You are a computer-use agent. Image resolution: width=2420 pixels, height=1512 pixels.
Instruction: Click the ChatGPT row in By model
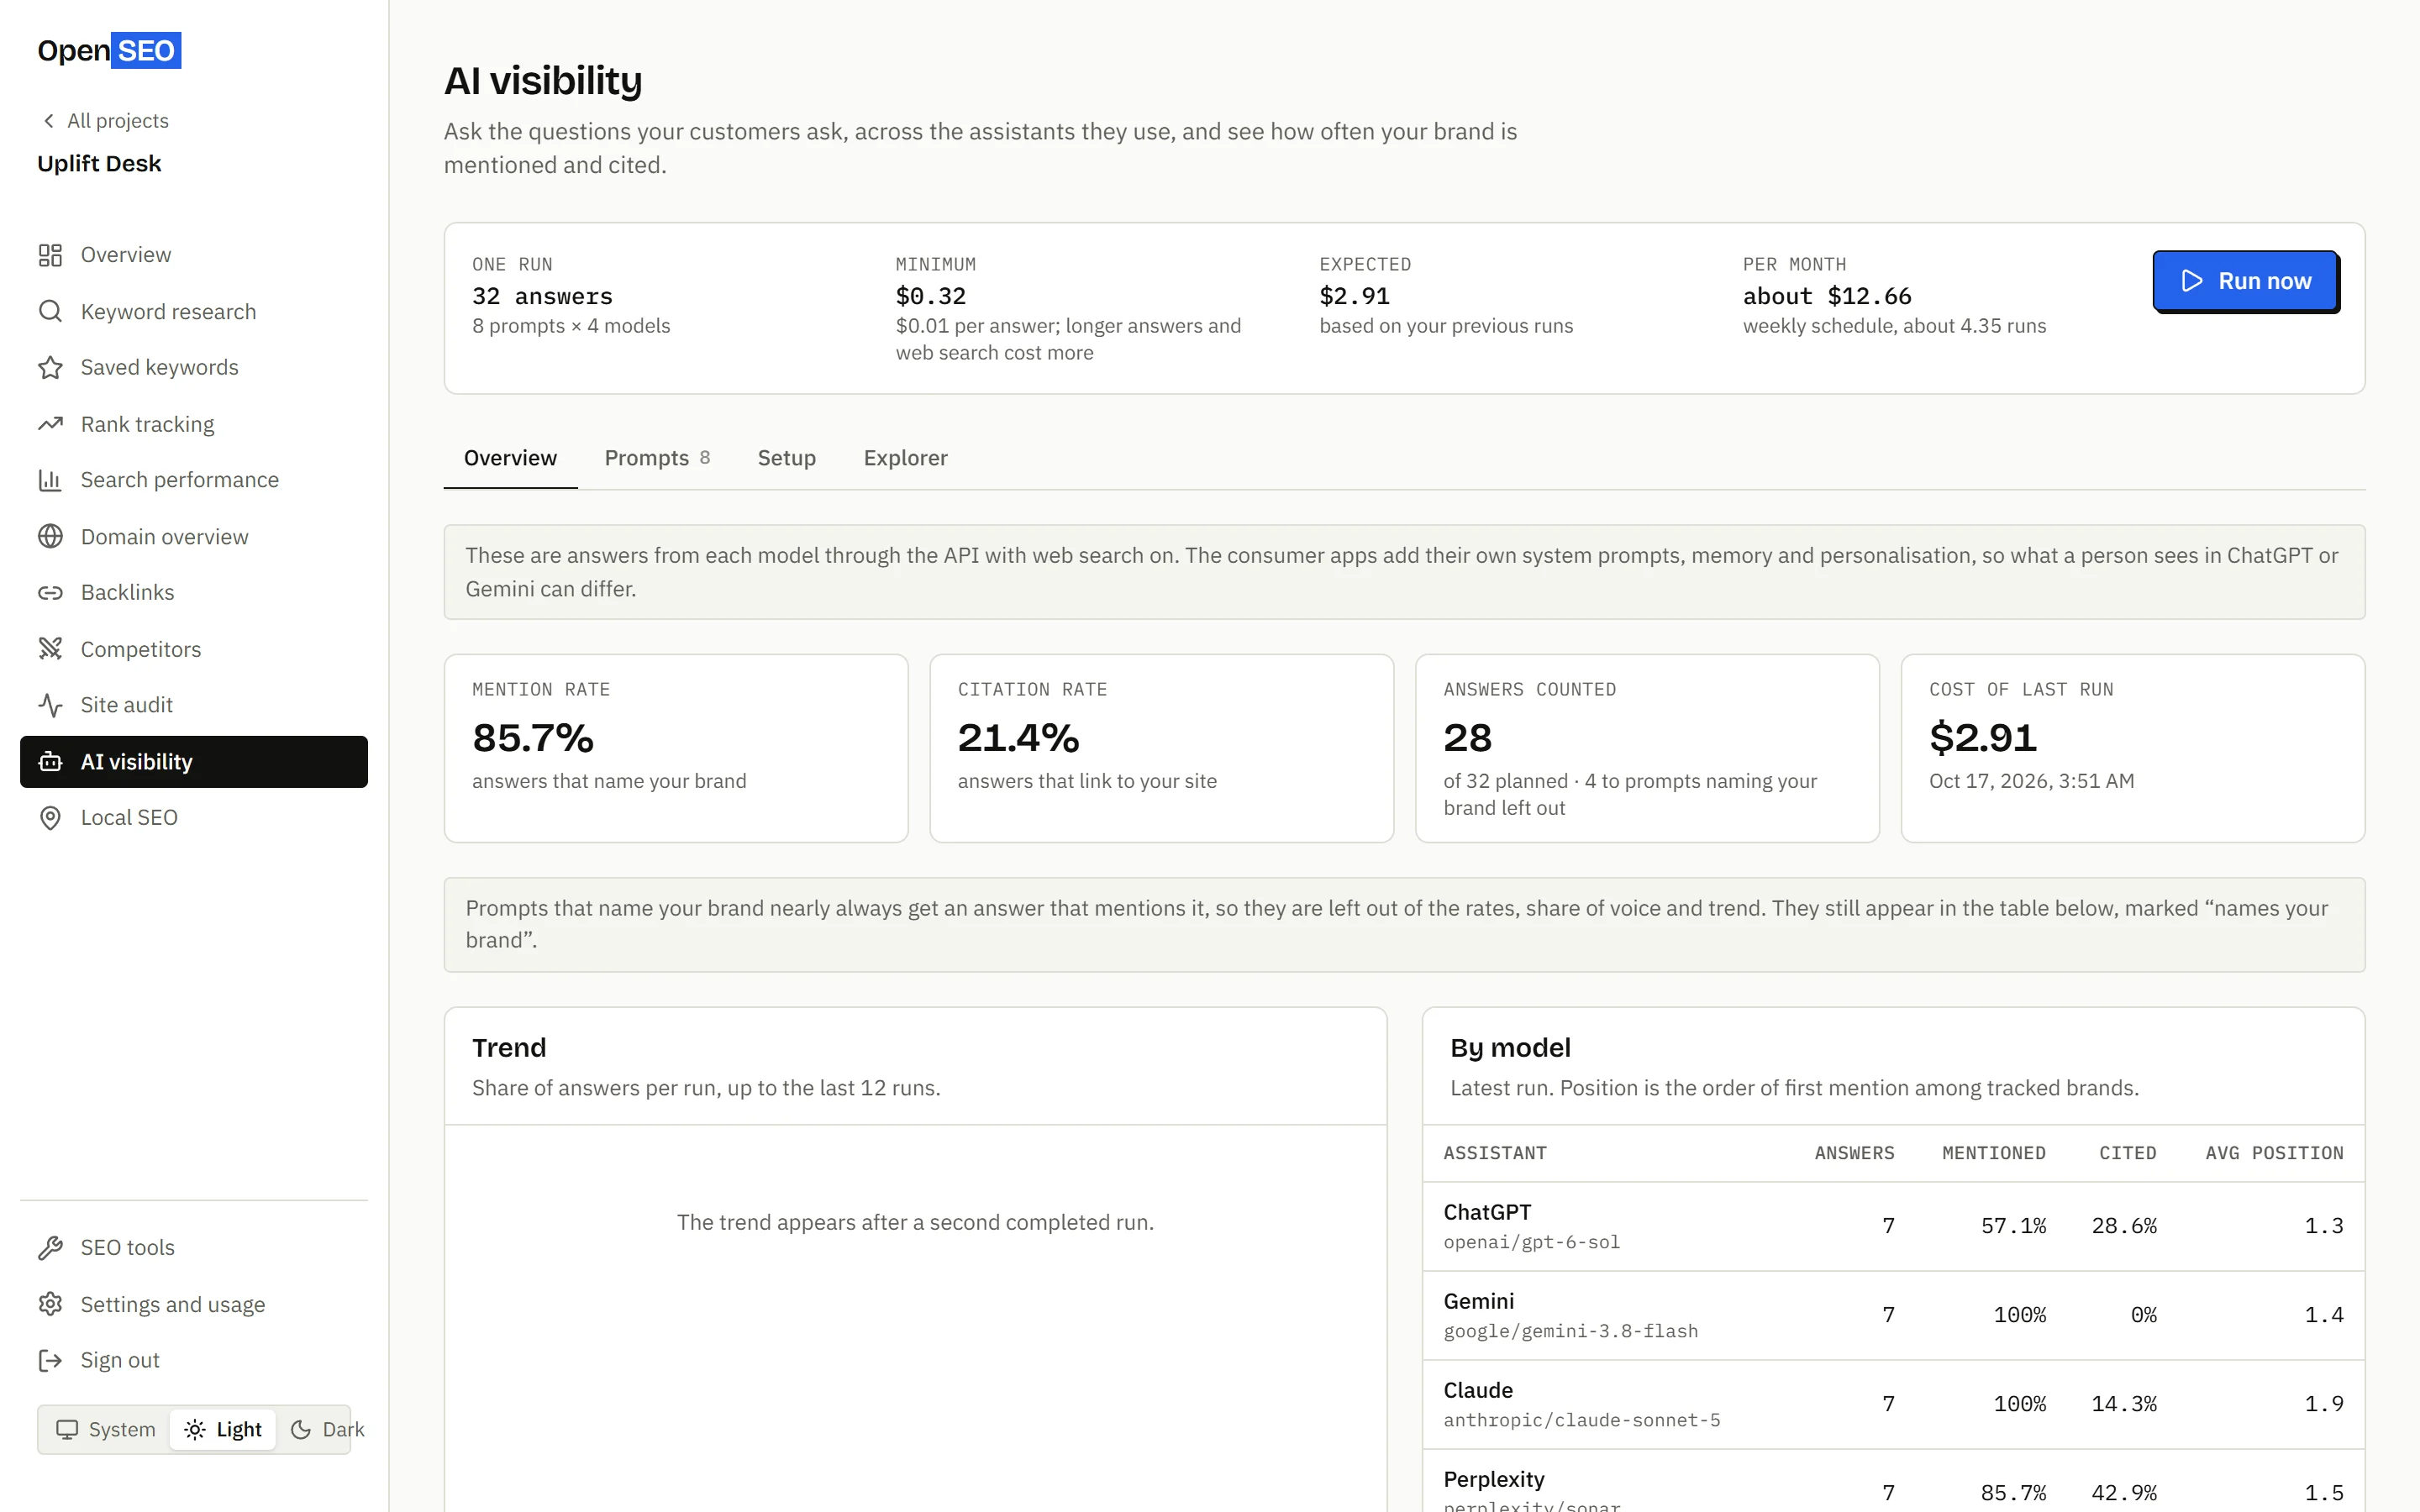(1893, 1226)
